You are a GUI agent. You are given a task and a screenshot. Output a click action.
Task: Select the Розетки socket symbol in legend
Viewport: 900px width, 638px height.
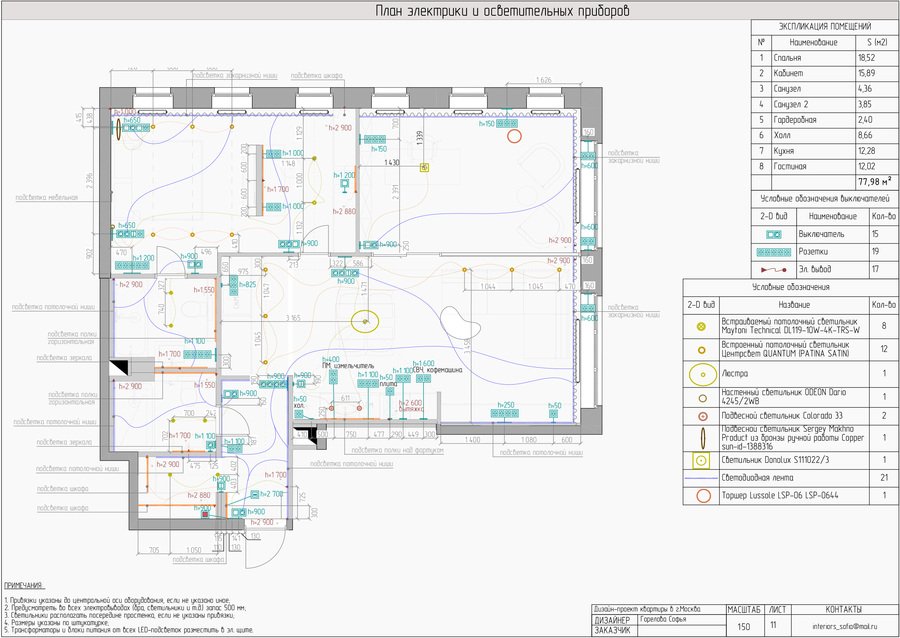[773, 251]
